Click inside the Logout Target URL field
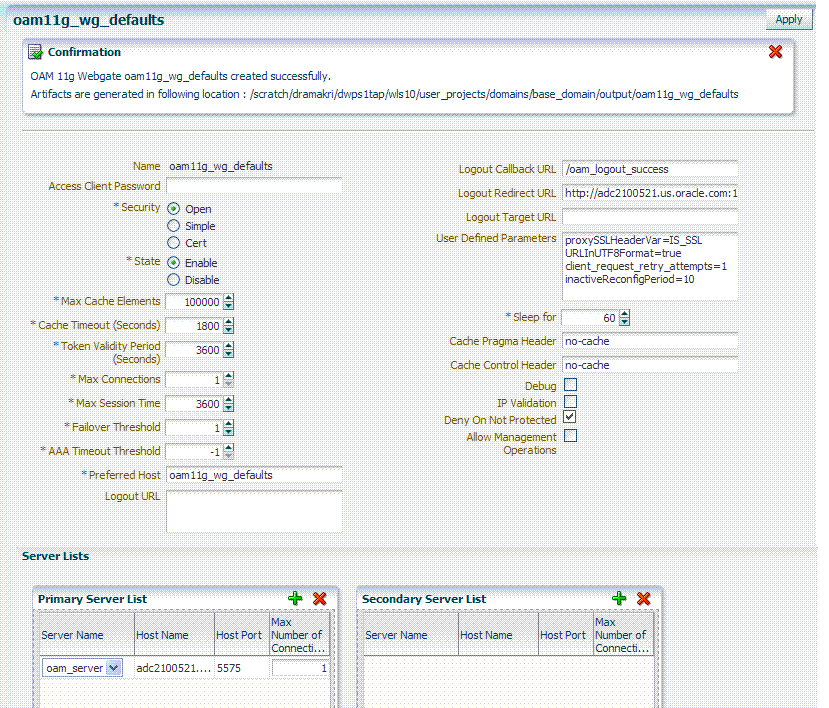Image resolution: width=829 pixels, height=708 pixels. [x=650, y=217]
